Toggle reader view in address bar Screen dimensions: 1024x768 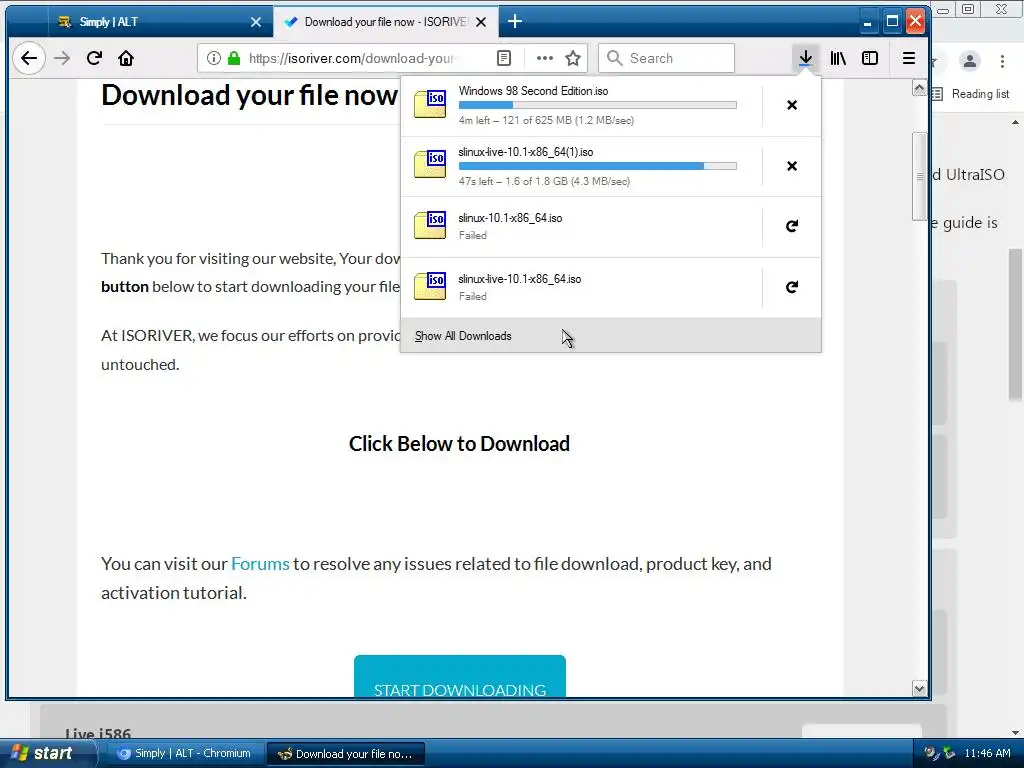504,58
